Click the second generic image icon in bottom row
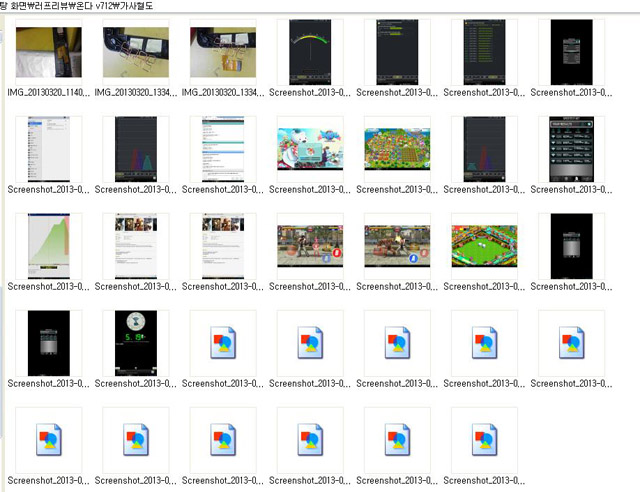The width and height of the screenshot is (640, 492). tap(137, 440)
